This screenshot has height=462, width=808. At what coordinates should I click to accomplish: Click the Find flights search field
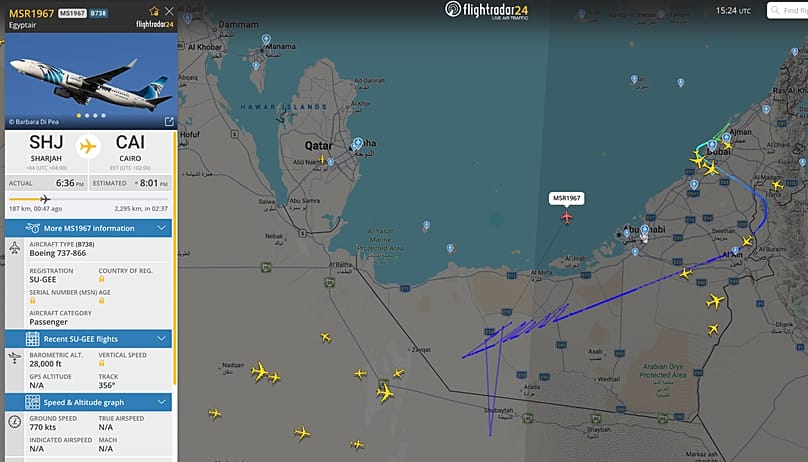787,10
